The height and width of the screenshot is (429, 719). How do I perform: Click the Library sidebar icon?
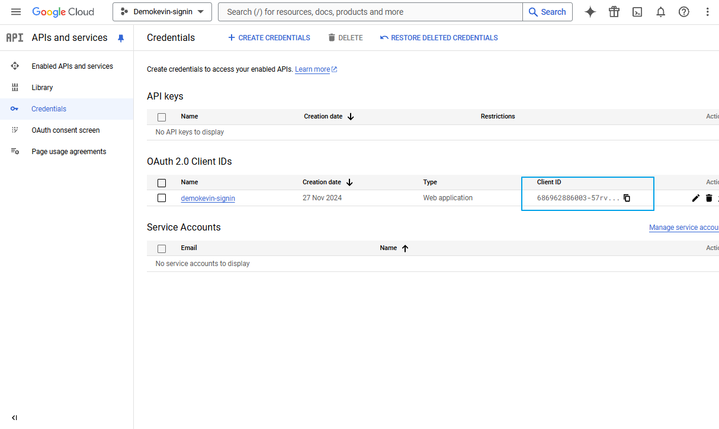[15, 87]
